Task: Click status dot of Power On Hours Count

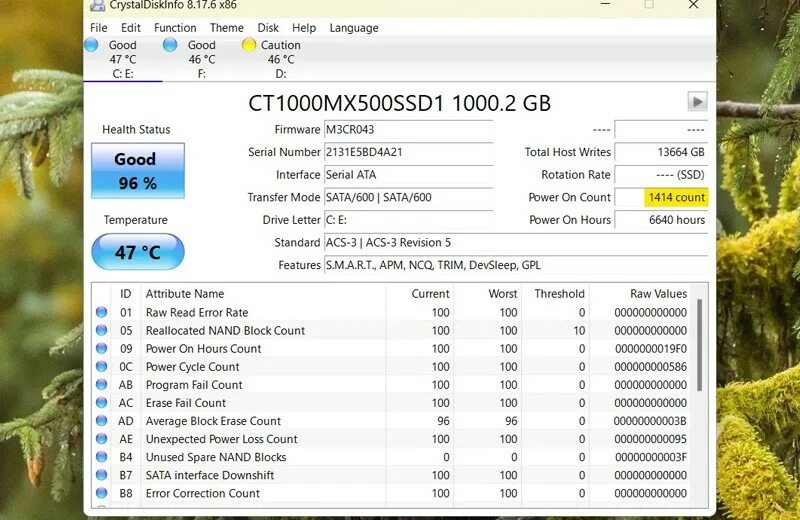Action: [x=102, y=348]
